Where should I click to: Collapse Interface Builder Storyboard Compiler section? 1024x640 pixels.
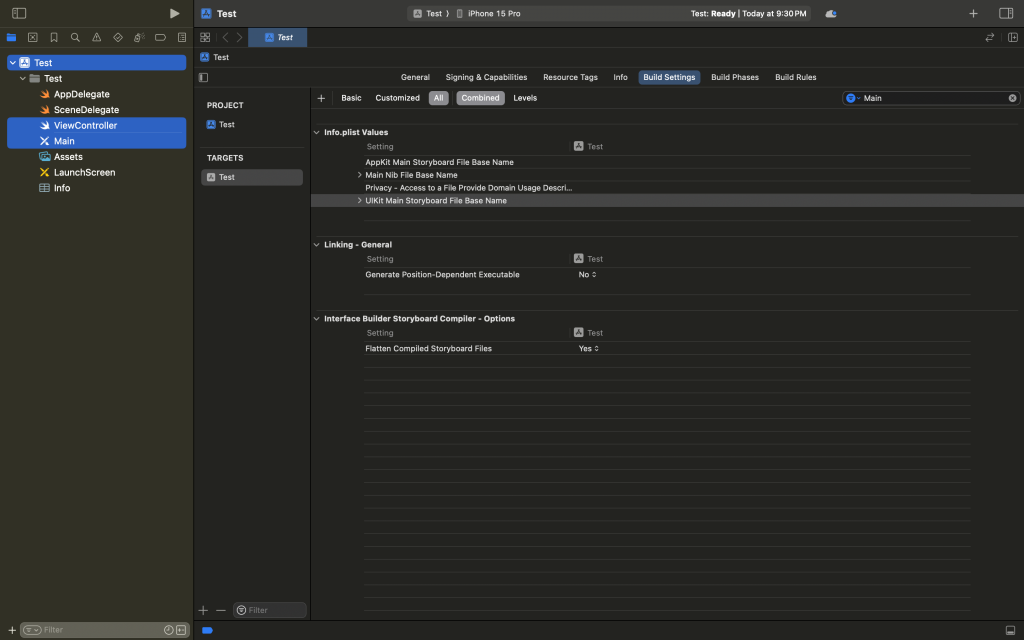point(317,319)
